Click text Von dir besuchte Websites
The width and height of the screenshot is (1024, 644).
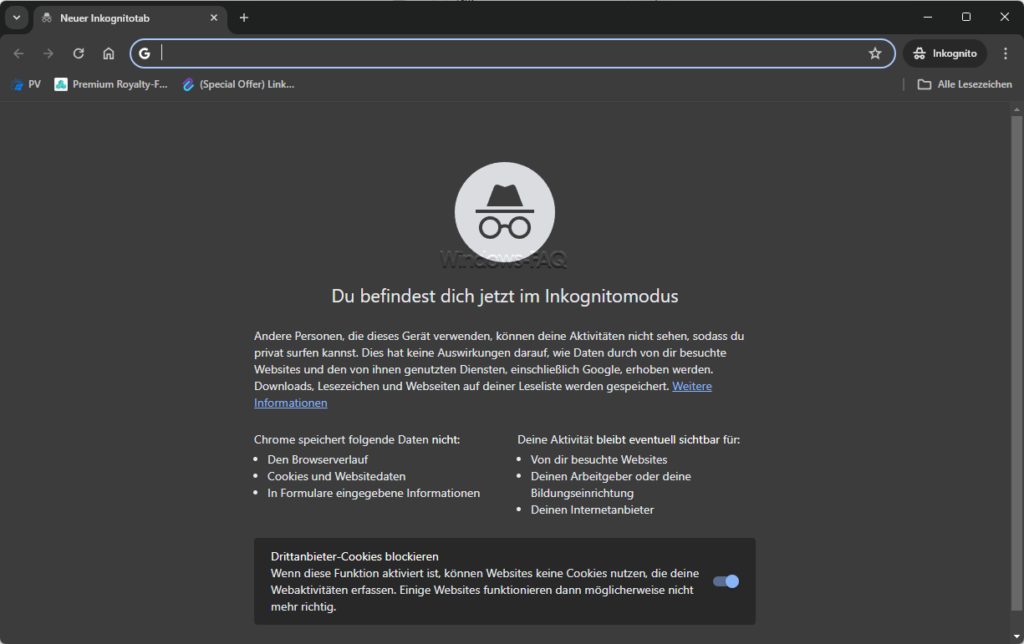point(599,460)
